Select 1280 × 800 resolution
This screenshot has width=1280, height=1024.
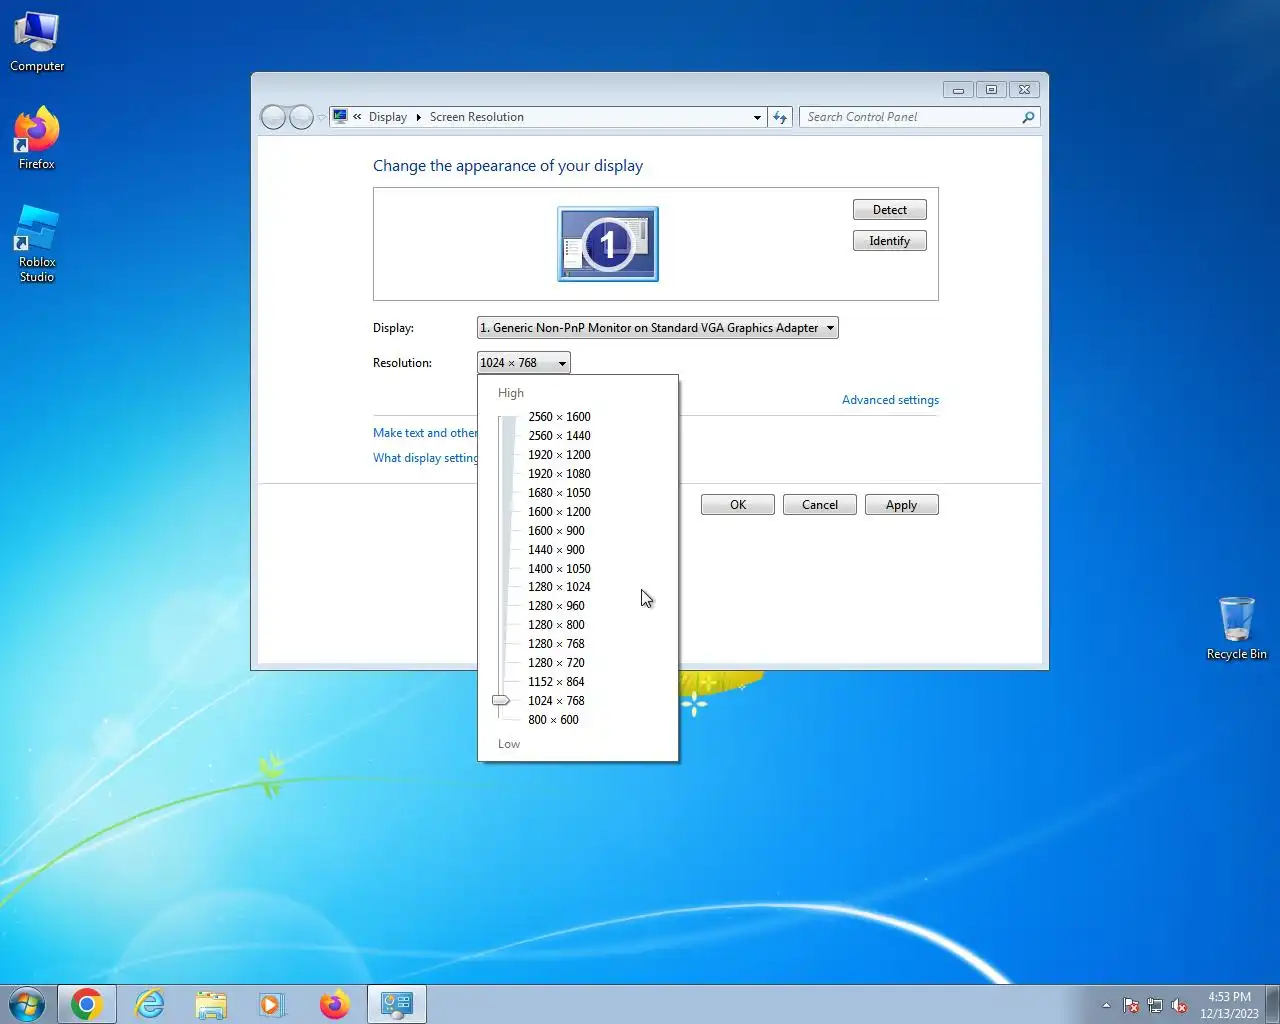pos(556,625)
